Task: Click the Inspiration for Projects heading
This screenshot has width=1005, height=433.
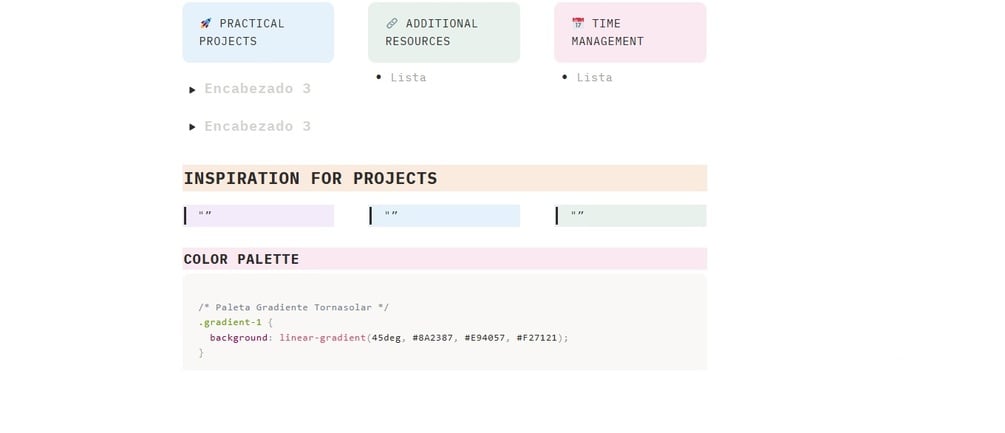Action: pyautogui.click(x=310, y=178)
